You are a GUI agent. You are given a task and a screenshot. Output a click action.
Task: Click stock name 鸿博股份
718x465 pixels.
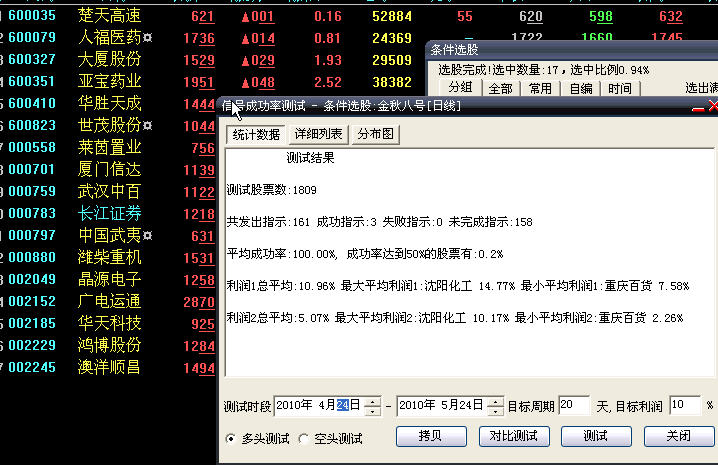click(109, 345)
